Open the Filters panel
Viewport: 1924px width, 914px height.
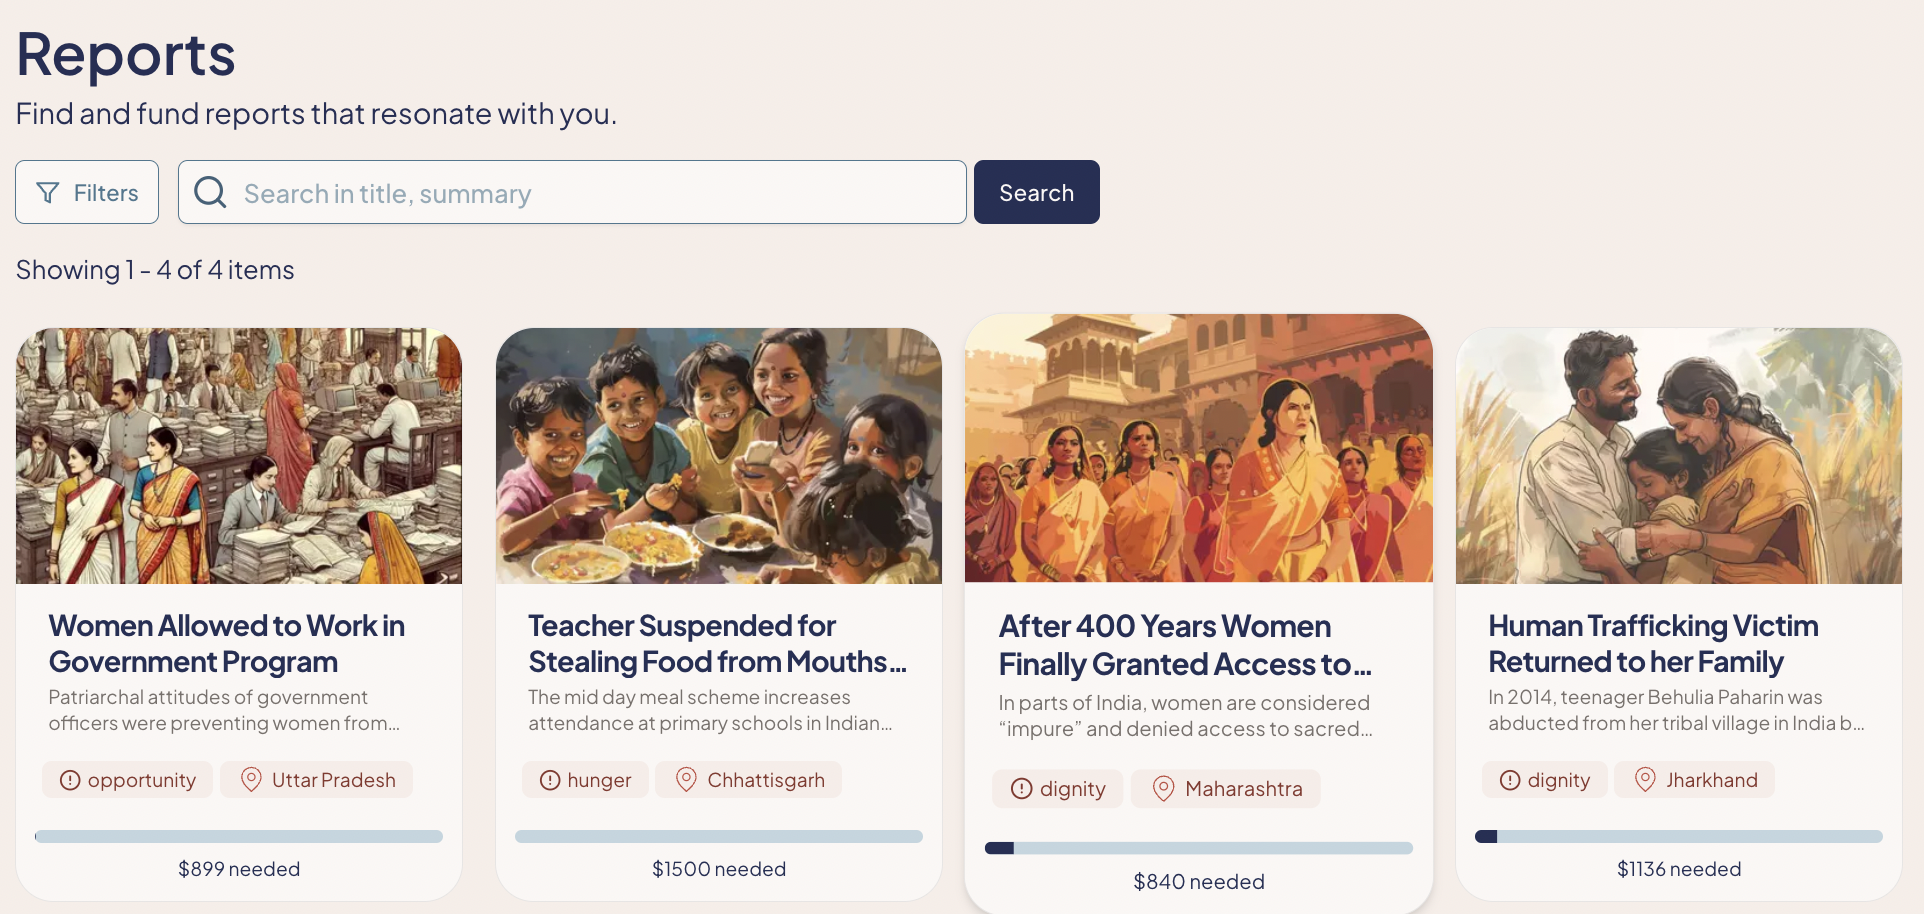(x=87, y=192)
